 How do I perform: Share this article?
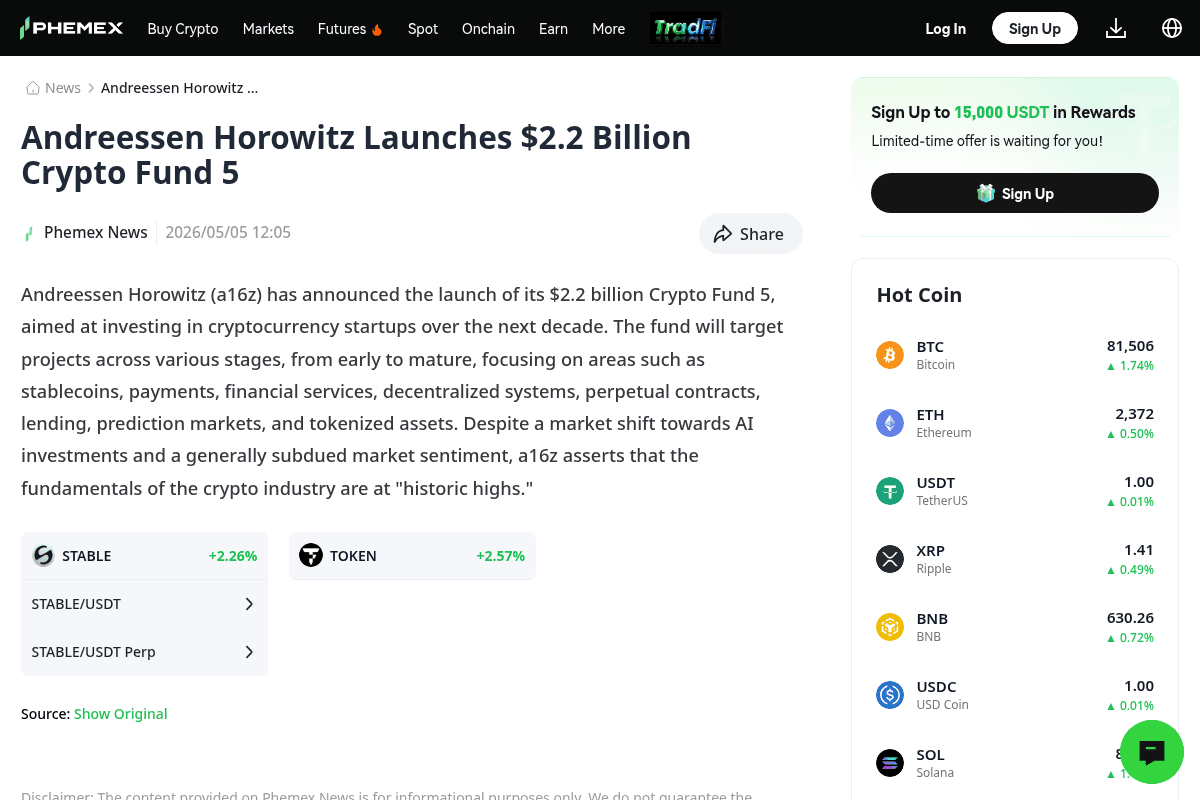click(x=750, y=233)
